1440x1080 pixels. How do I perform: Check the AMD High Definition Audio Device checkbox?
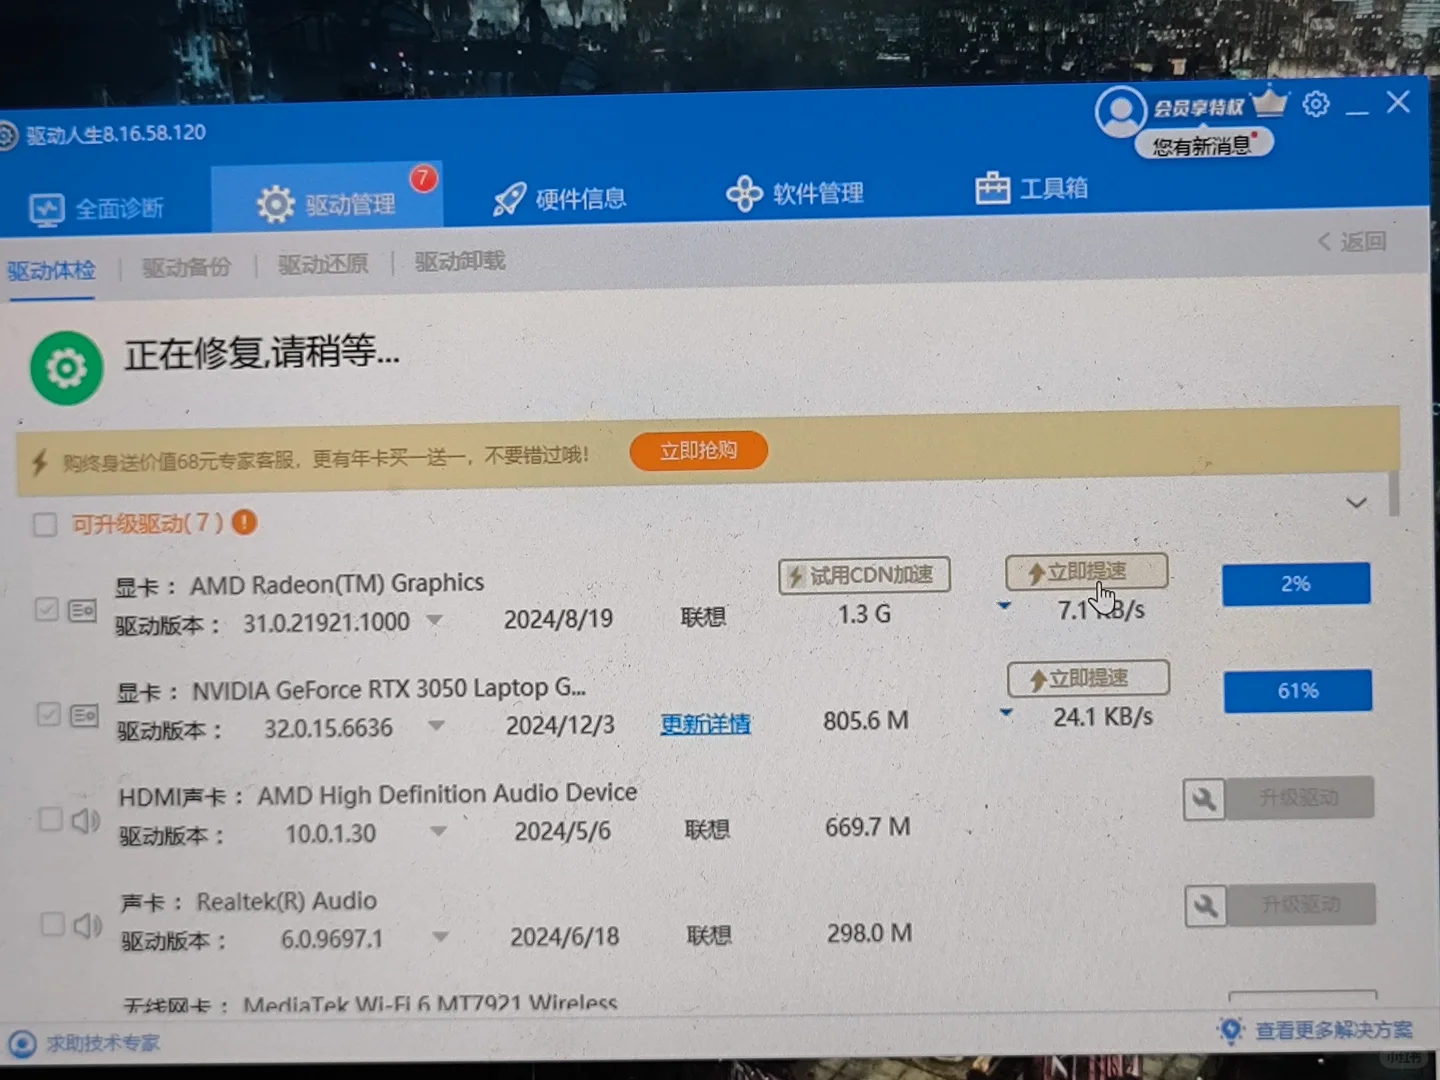tap(50, 818)
